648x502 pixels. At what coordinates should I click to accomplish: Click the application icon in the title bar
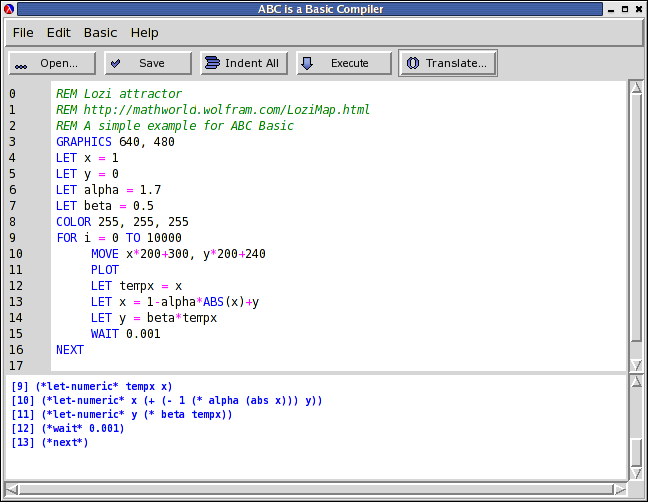(x=10, y=9)
